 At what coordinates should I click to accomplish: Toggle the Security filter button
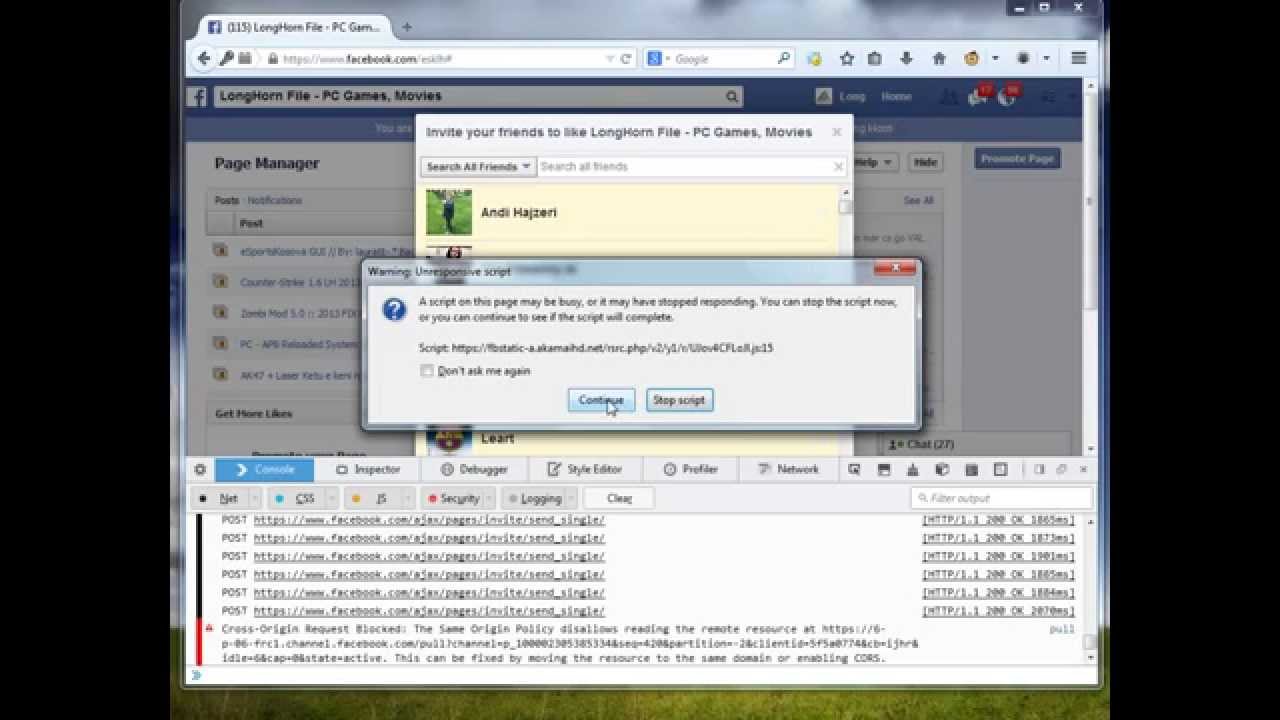(453, 498)
